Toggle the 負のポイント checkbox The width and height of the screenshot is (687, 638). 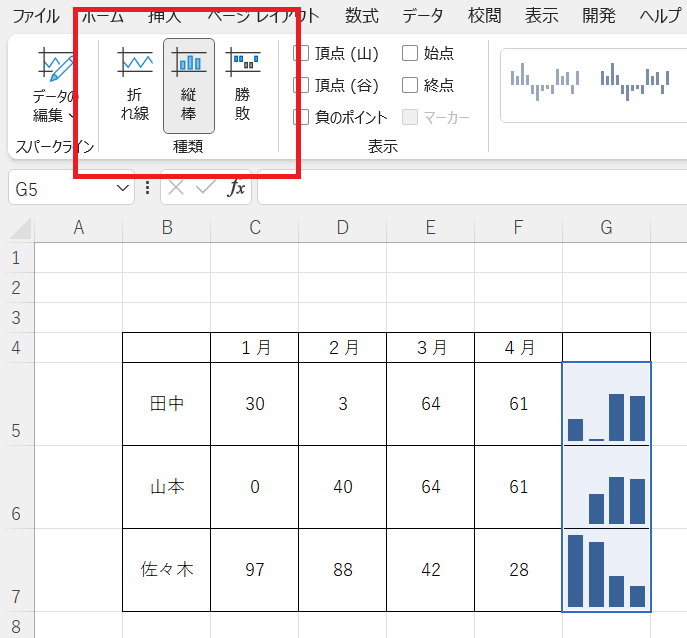[301, 117]
